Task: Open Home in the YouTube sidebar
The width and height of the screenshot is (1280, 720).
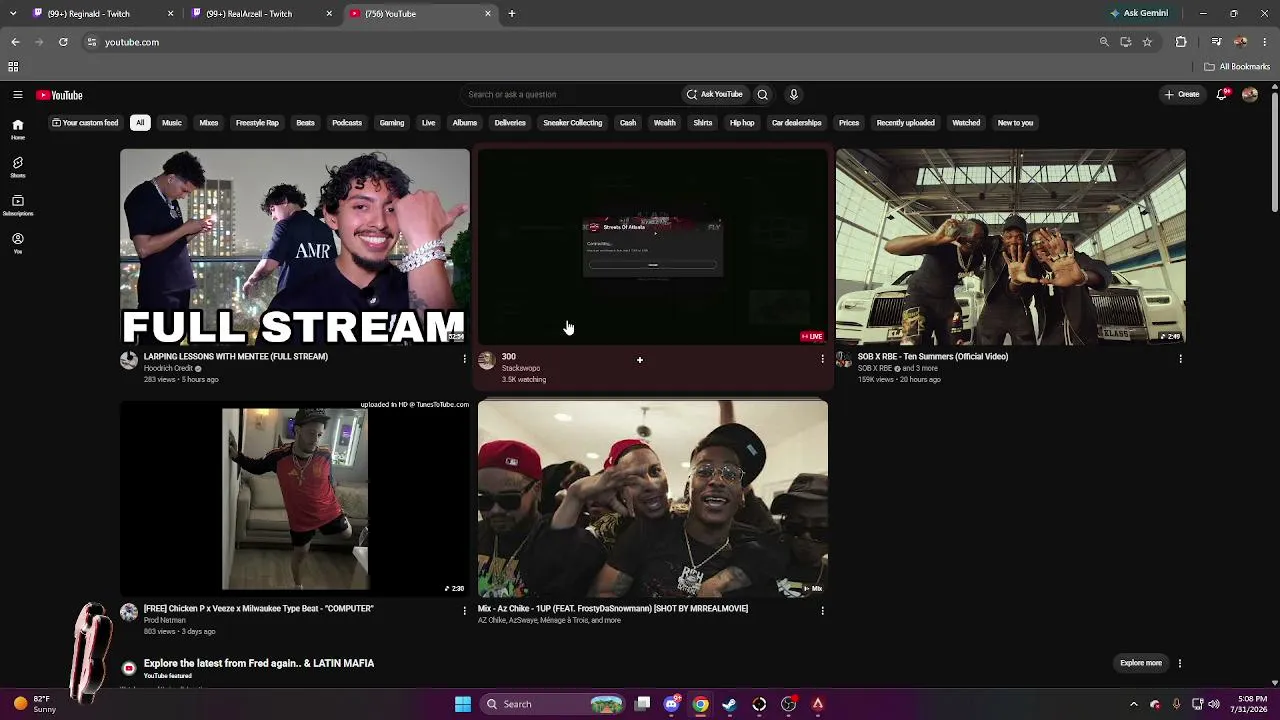Action: click(x=18, y=129)
